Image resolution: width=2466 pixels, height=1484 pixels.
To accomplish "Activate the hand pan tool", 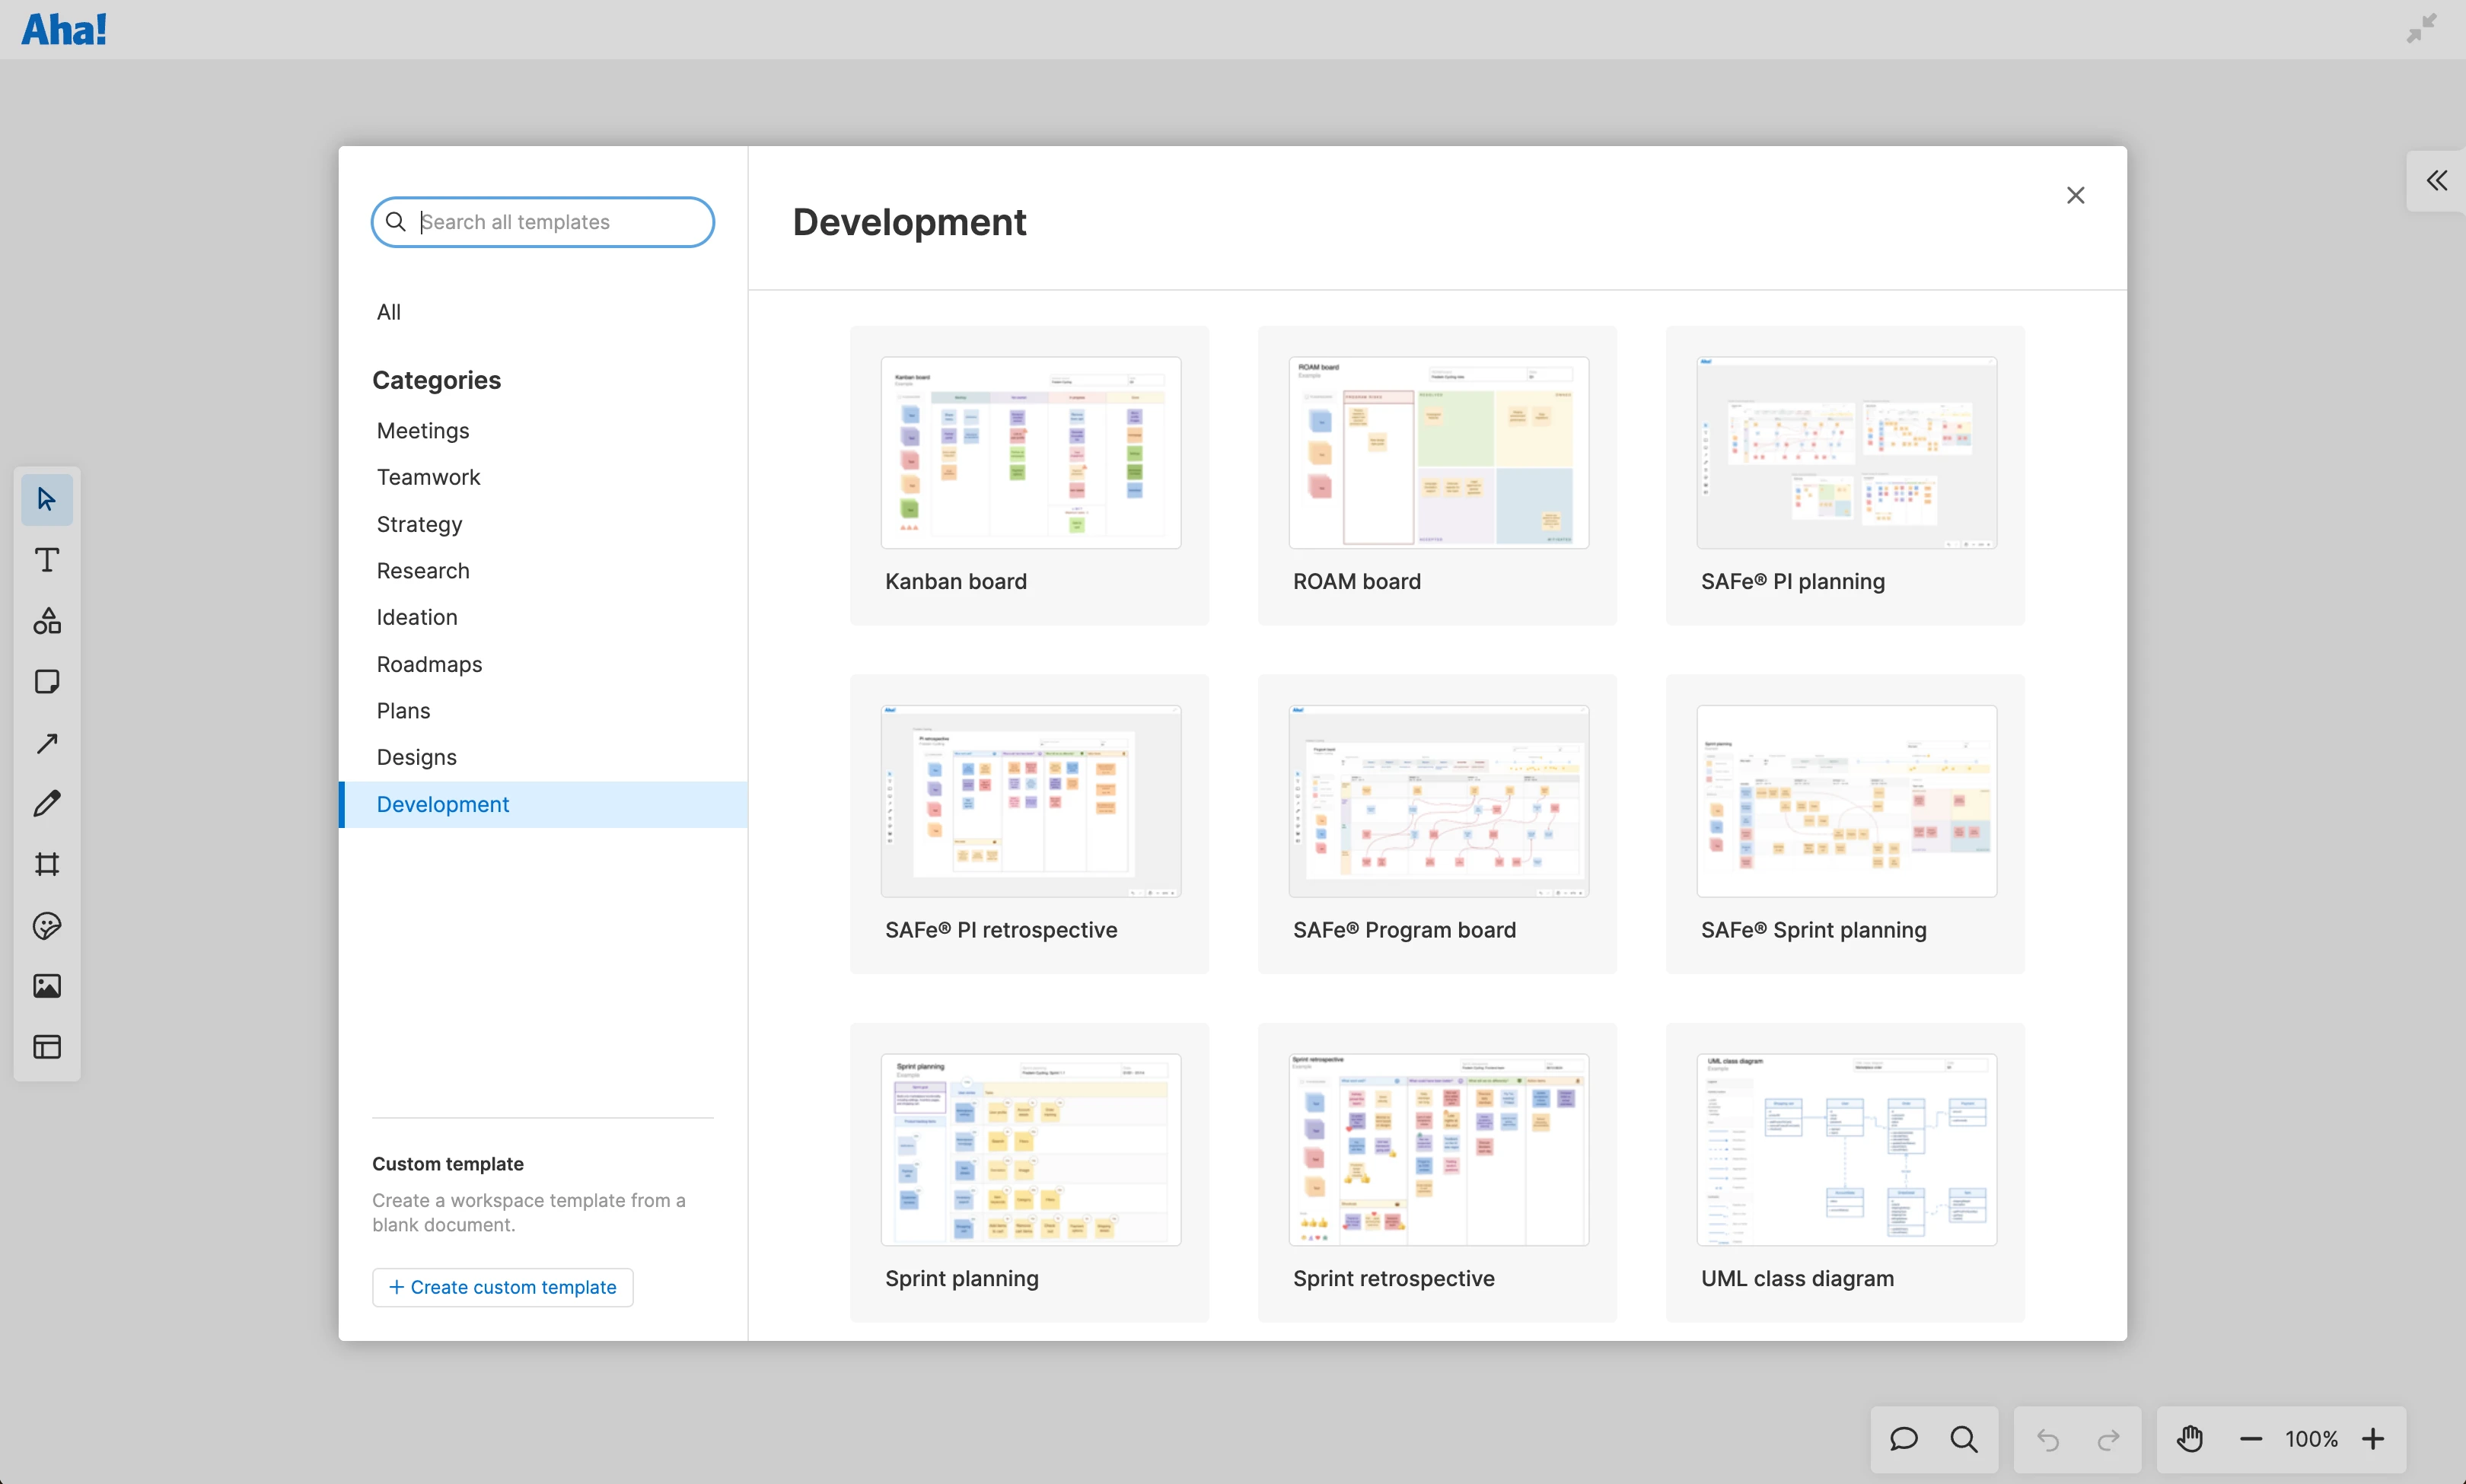I will click(2189, 1439).
